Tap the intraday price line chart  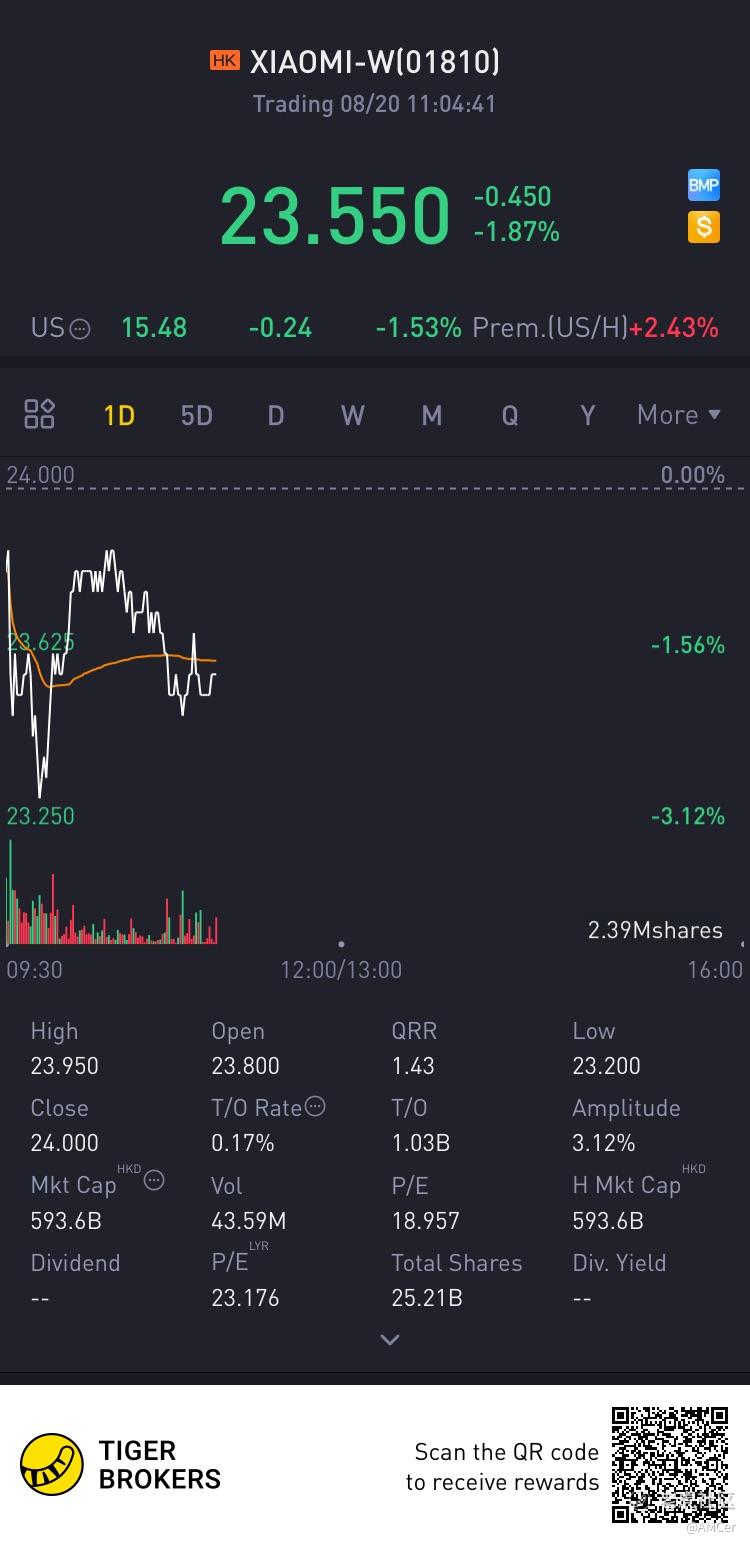[111, 672]
